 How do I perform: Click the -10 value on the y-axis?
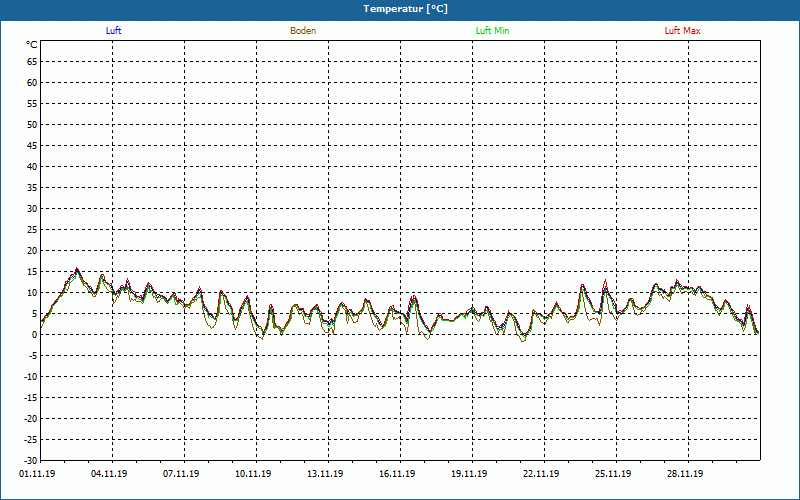30,377
